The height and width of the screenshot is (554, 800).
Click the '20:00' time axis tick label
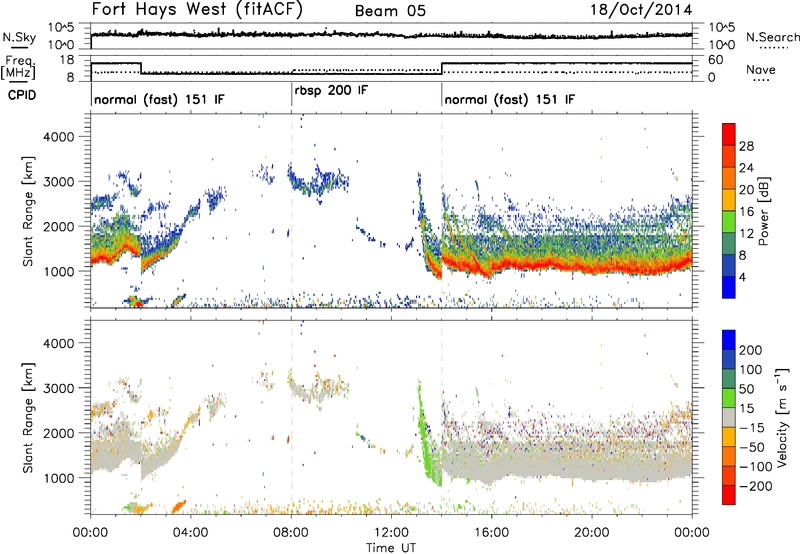click(x=591, y=533)
